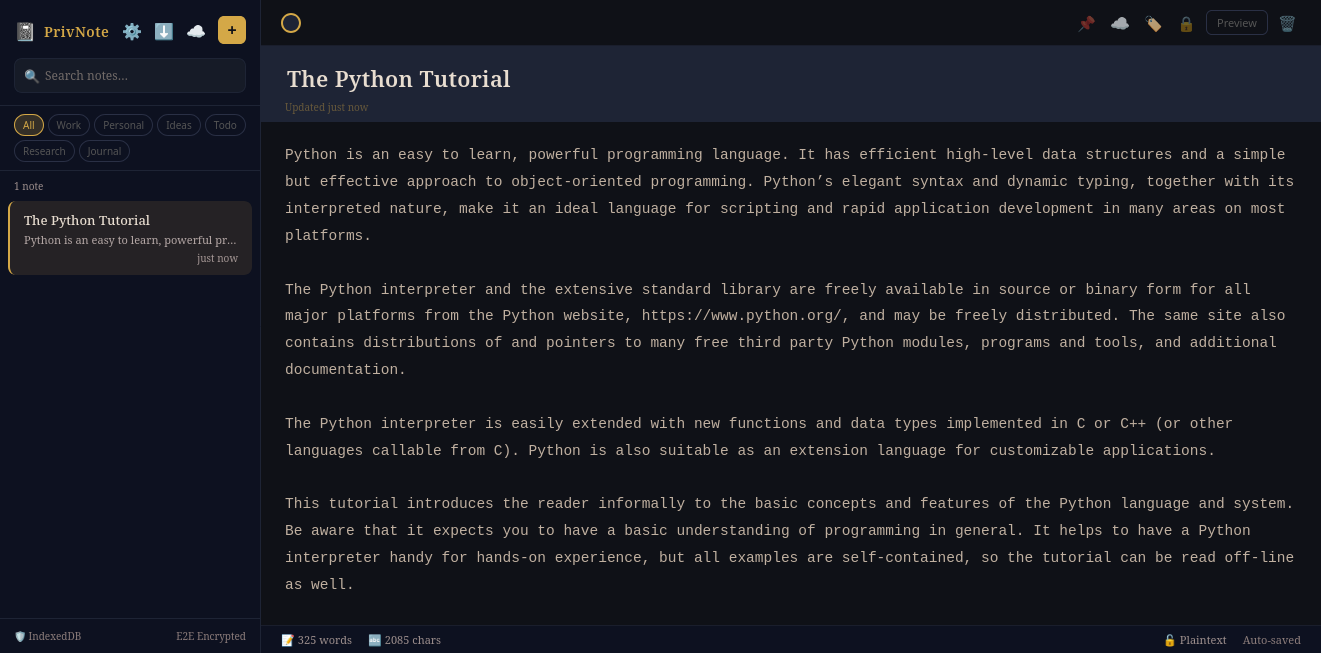
Task: Select the All filter chip
Action: tap(29, 125)
